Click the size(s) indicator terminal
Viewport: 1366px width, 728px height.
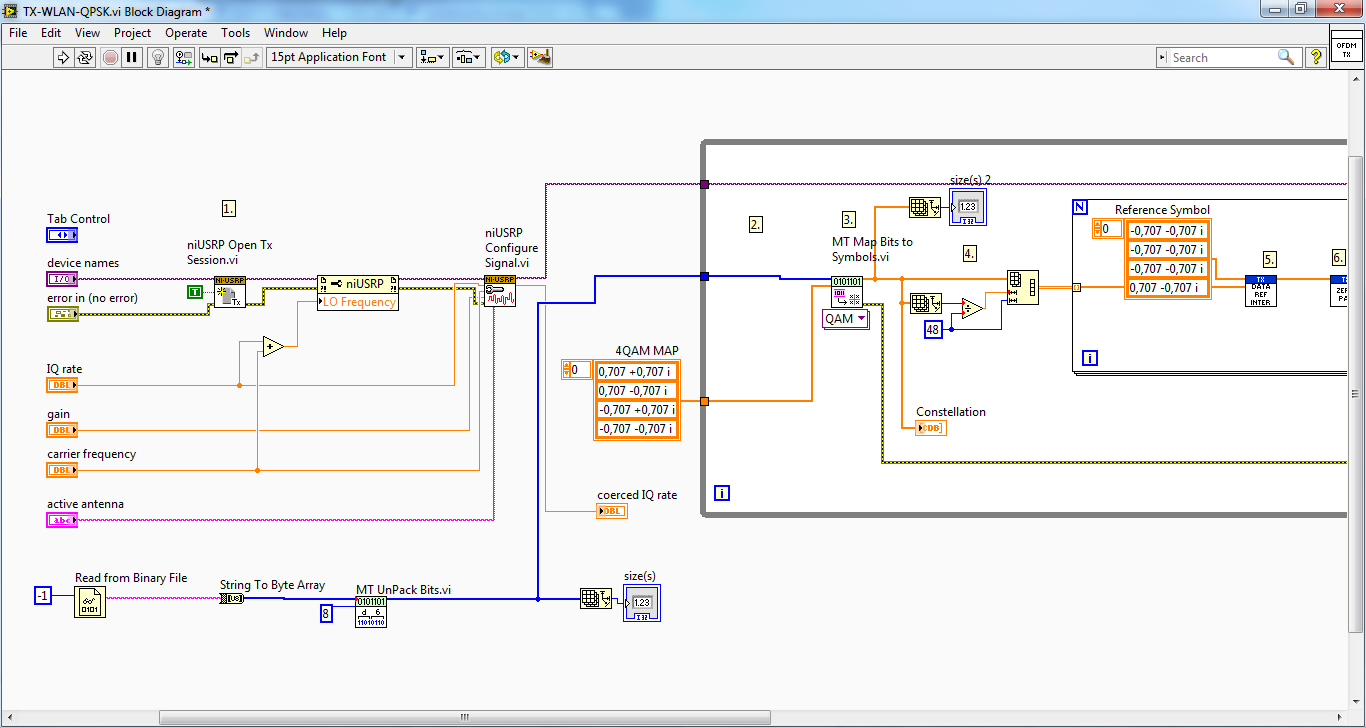tap(642, 603)
